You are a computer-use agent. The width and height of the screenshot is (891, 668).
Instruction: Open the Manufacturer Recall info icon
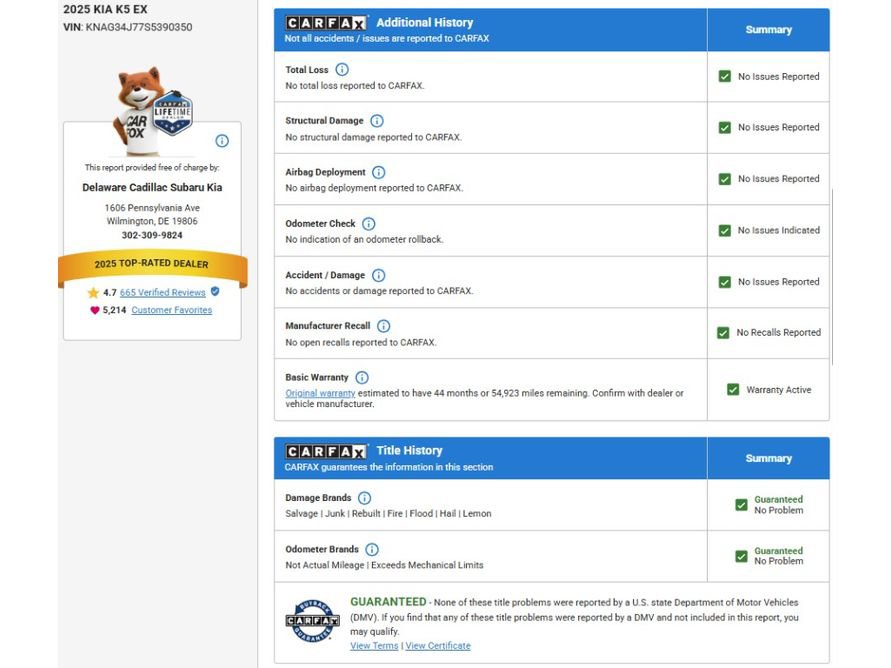coord(384,326)
